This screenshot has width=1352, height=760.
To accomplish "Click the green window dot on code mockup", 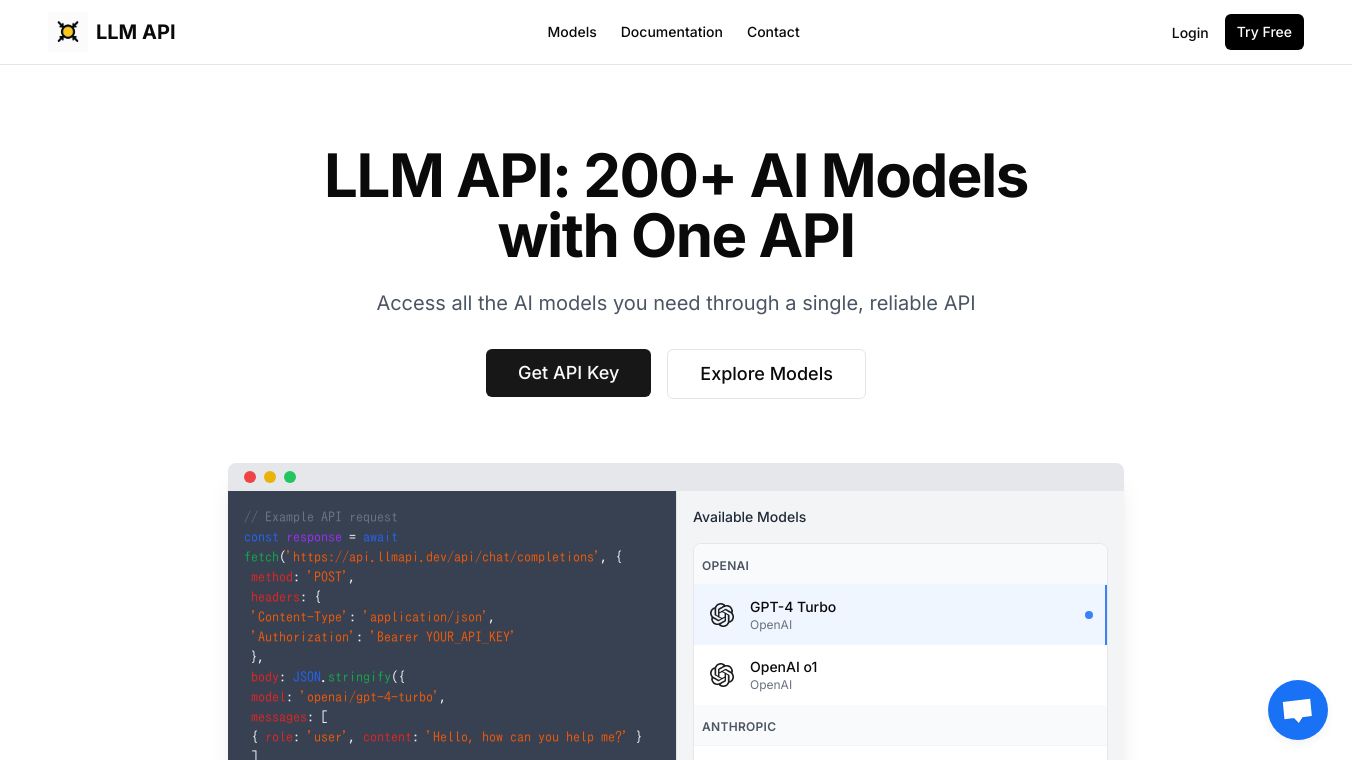I will 290,477.
